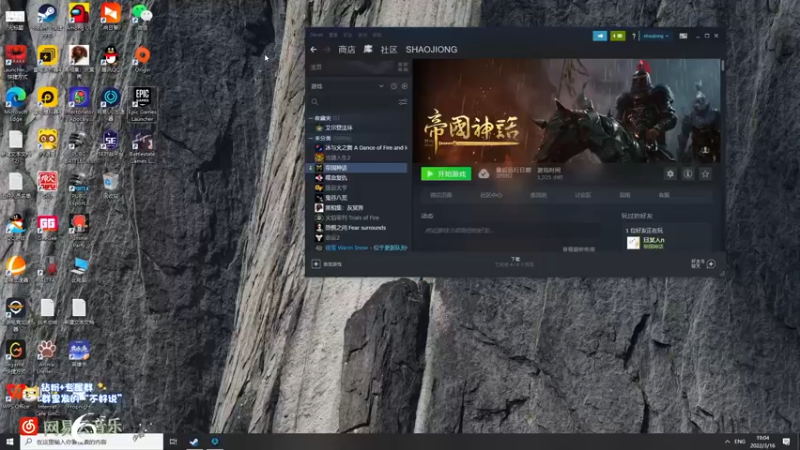The image size is (800, 450).
Task: Open the Steam menu in menu bar
Action: tap(317, 35)
